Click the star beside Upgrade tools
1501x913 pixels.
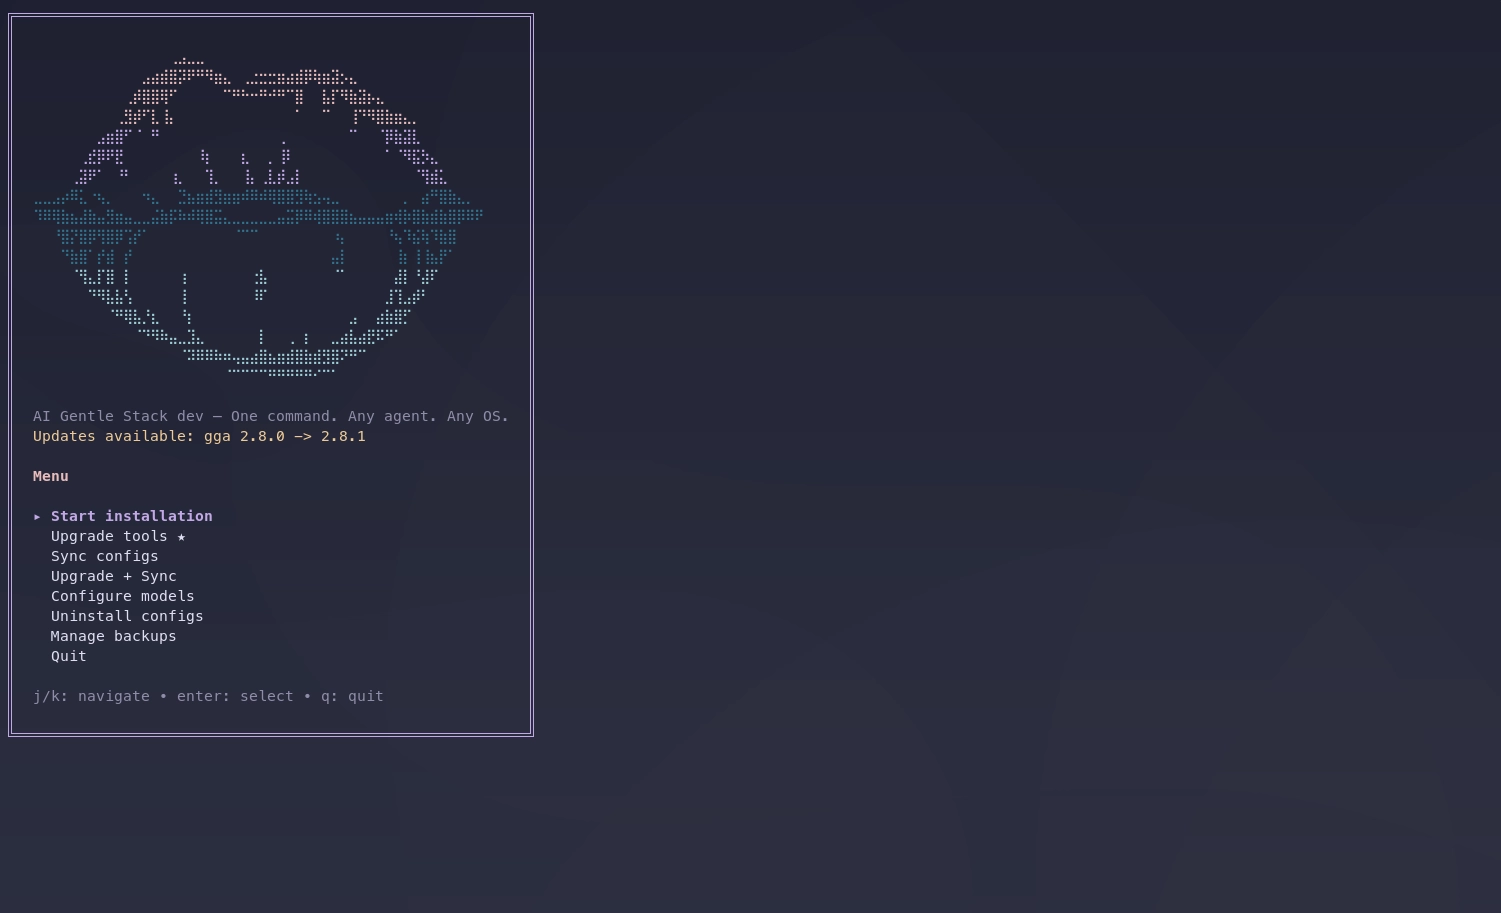181,537
